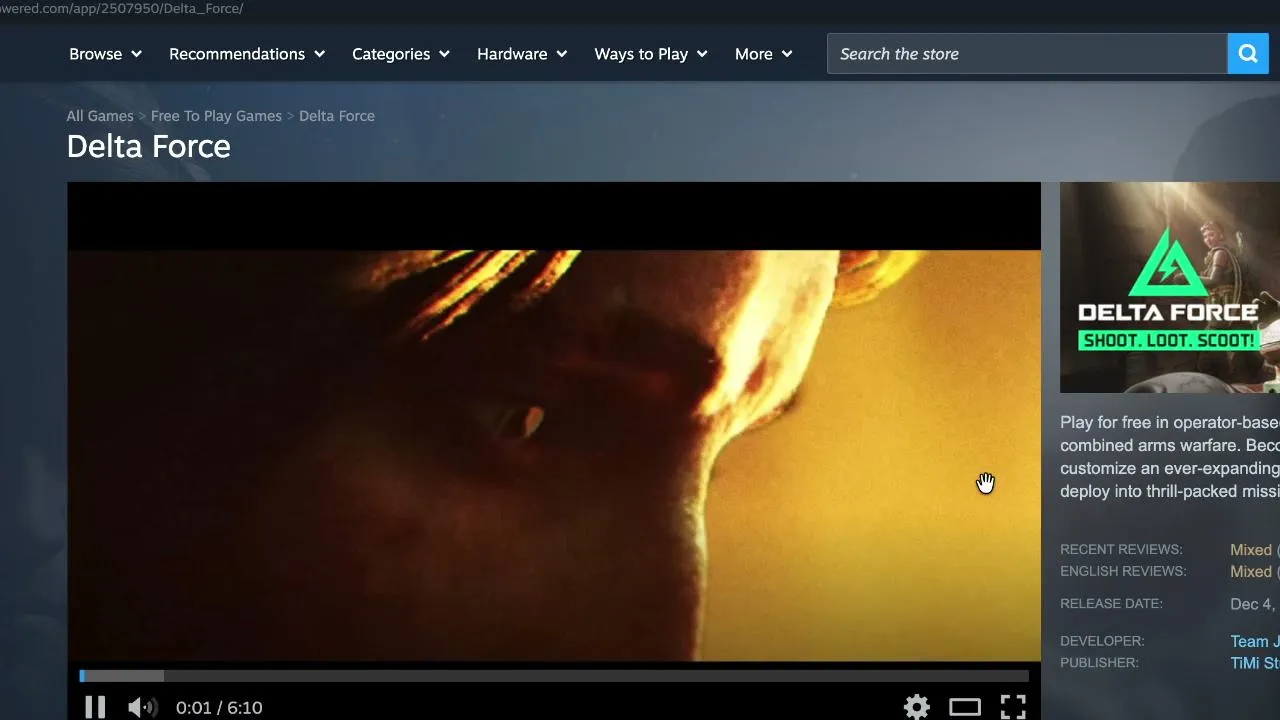Image resolution: width=1280 pixels, height=720 pixels.
Task: Click the Delta Force breadcrumb link
Action: (x=337, y=116)
